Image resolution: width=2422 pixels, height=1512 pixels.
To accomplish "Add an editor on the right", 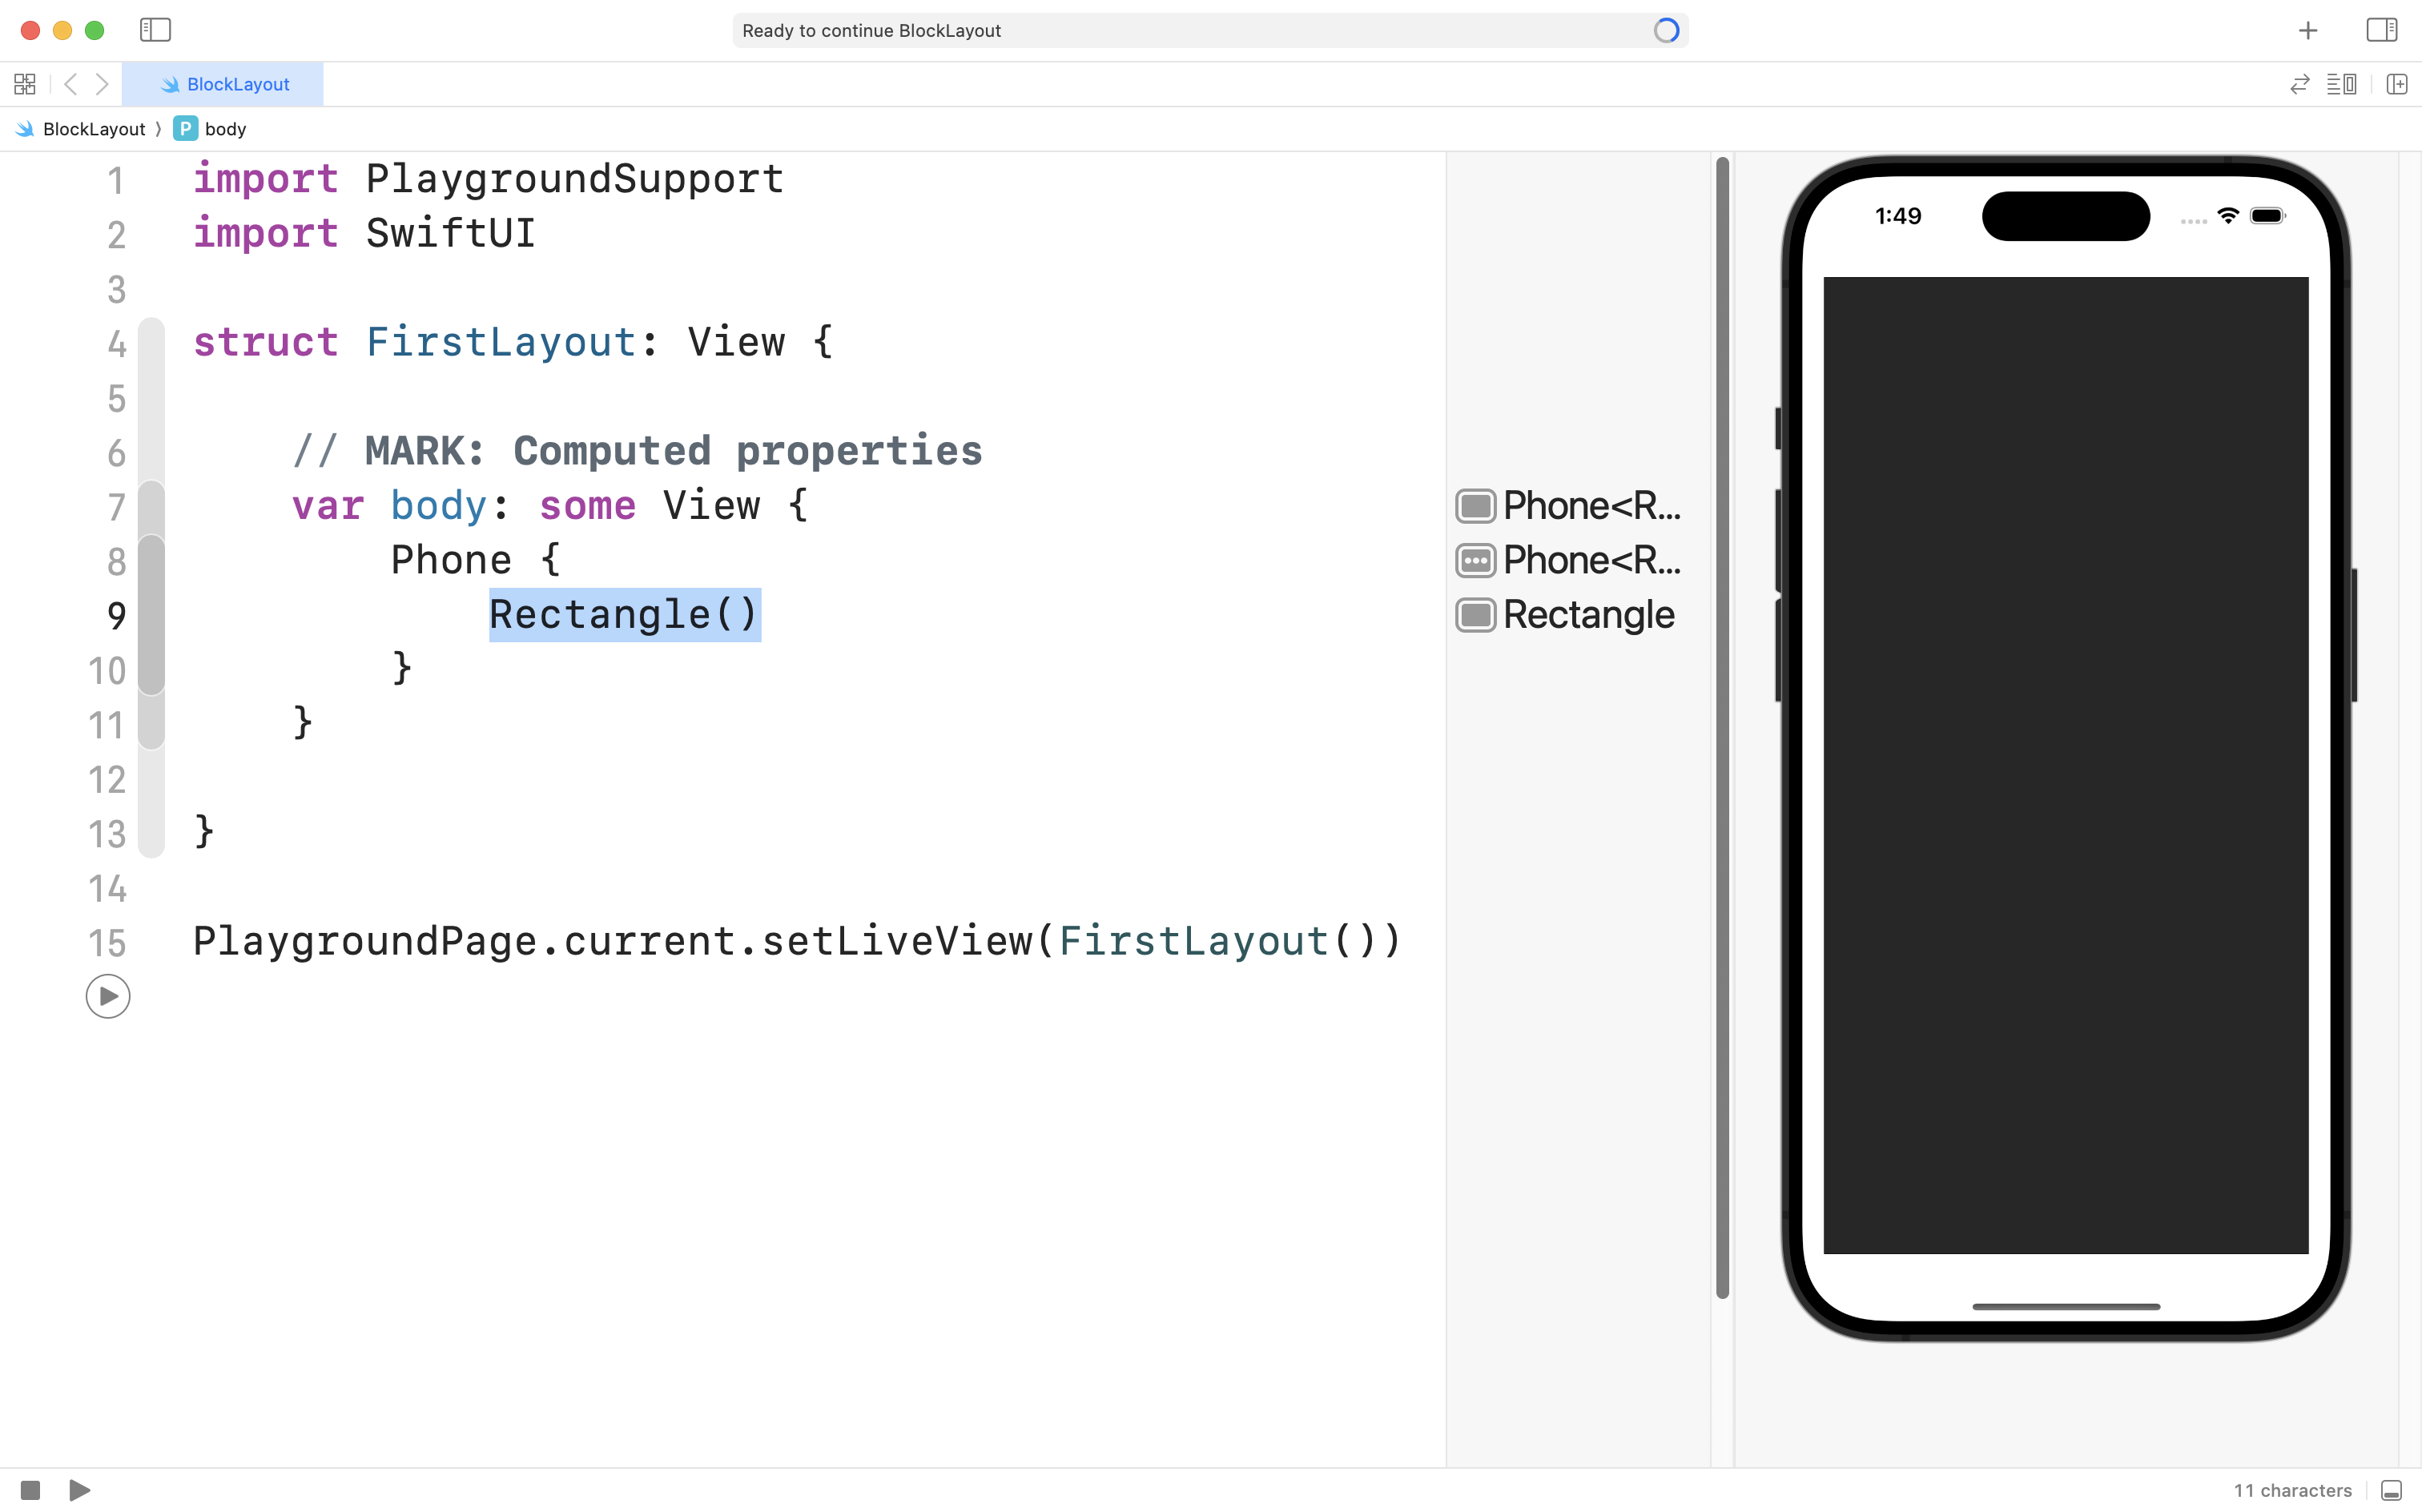I will pyautogui.click(x=2396, y=84).
